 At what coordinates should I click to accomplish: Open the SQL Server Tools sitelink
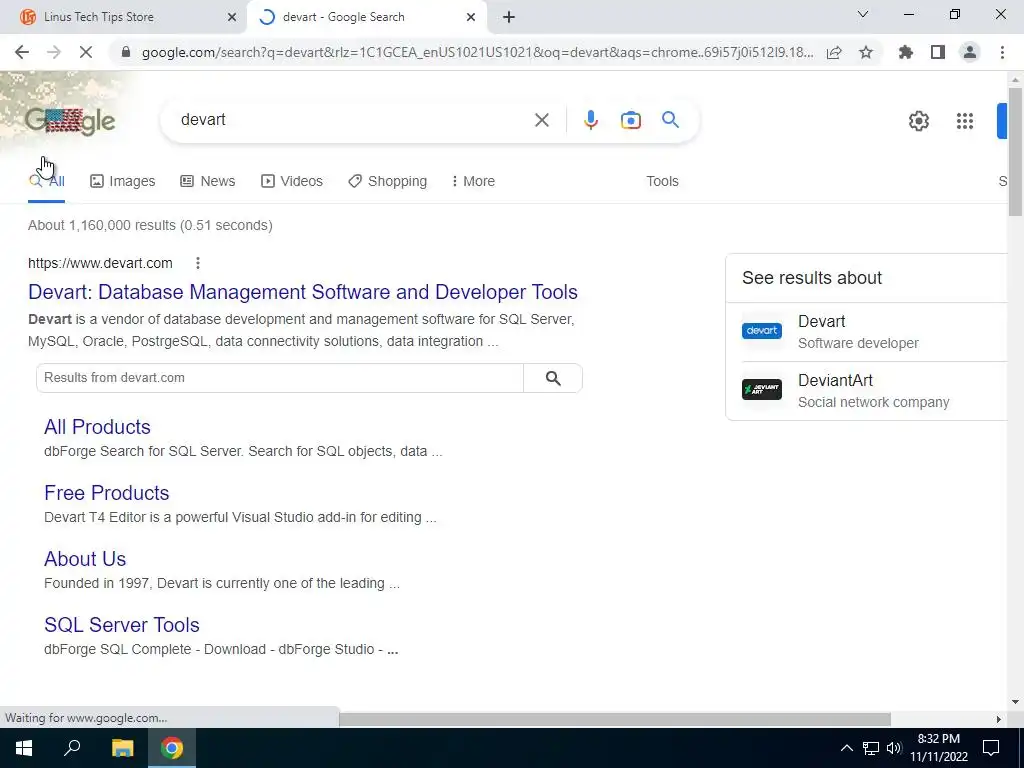pyautogui.click(x=122, y=625)
